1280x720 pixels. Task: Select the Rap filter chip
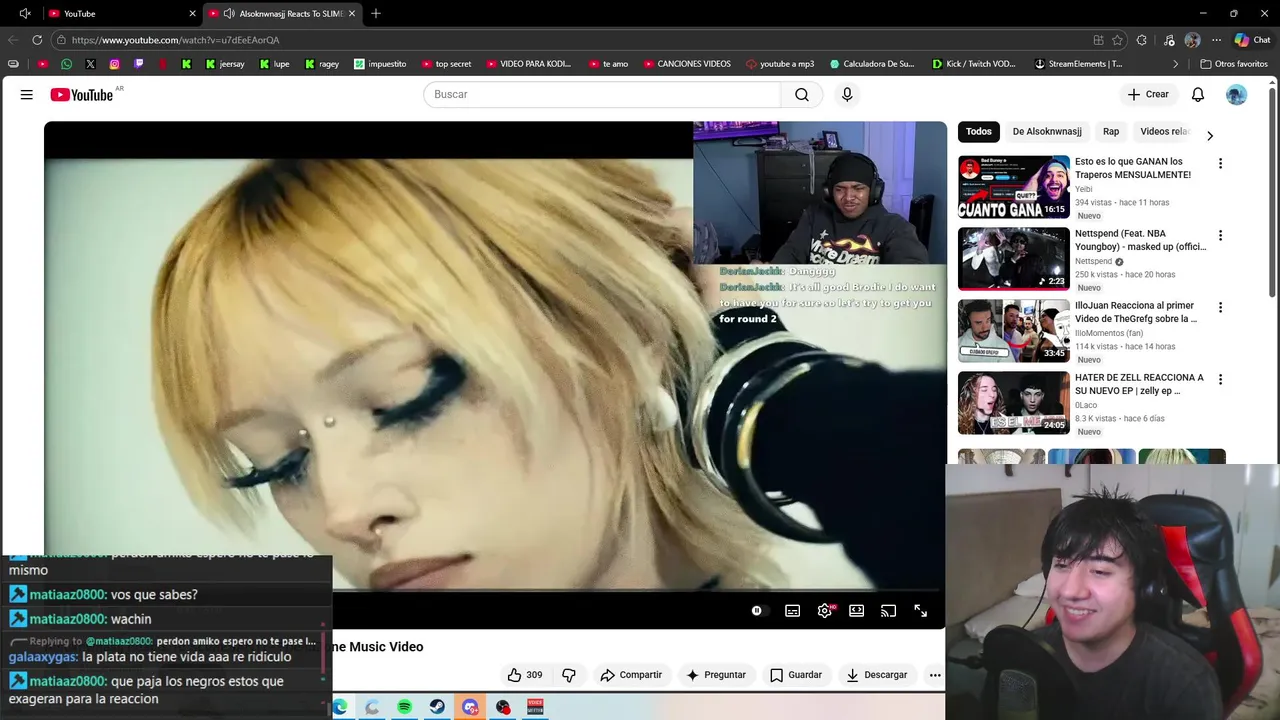[1111, 131]
